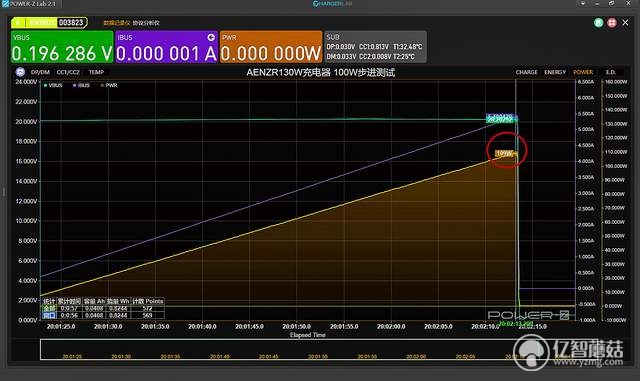Switch to the data recorder tab
Image resolution: width=640 pixels, height=381 pixels.
[116, 23]
